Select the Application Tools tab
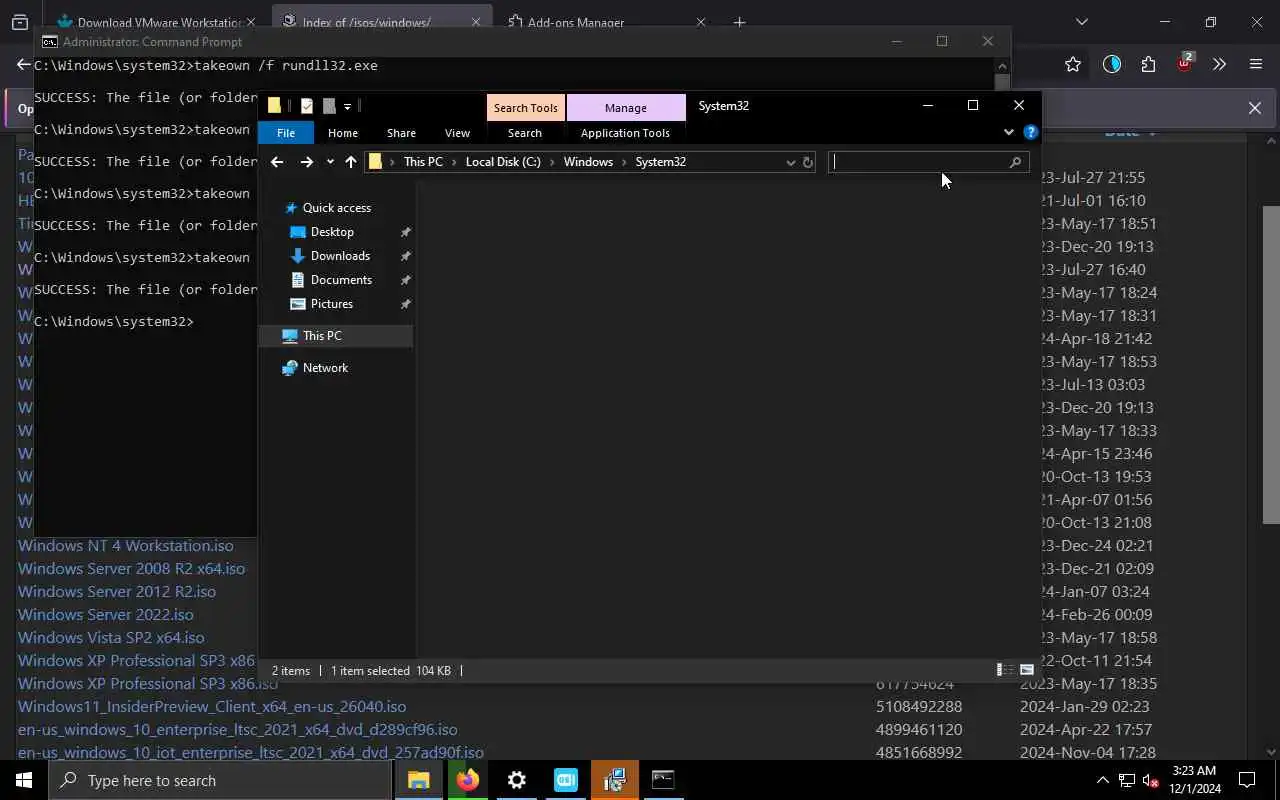Viewport: 1280px width, 800px height. click(625, 133)
